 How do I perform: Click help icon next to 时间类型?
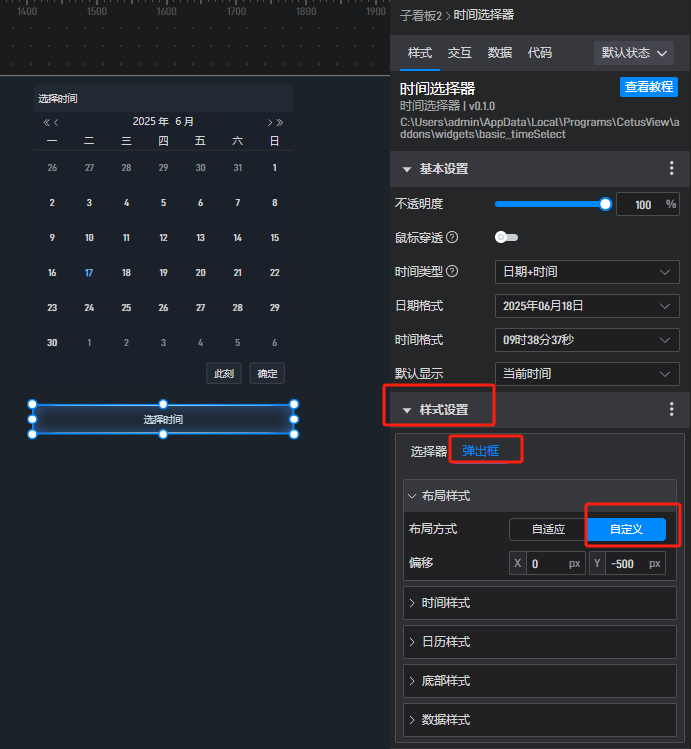tap(452, 271)
